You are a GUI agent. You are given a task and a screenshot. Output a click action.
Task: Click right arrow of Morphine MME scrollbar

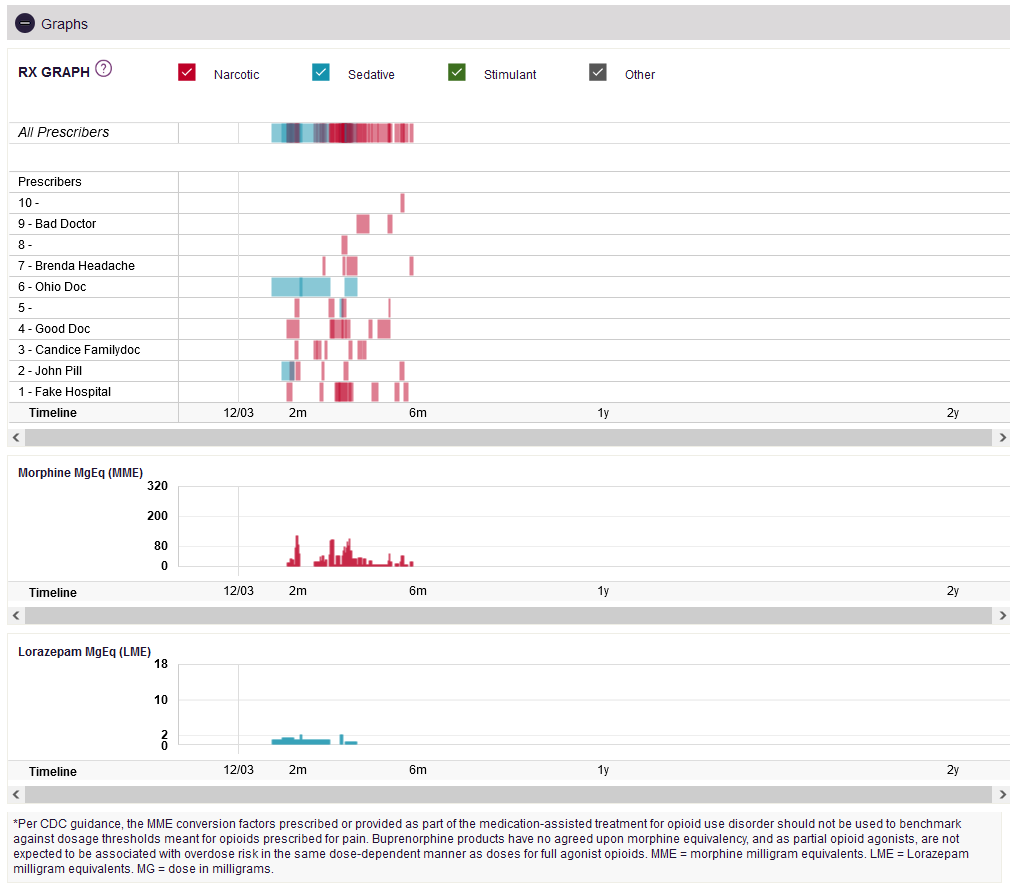(1002, 615)
